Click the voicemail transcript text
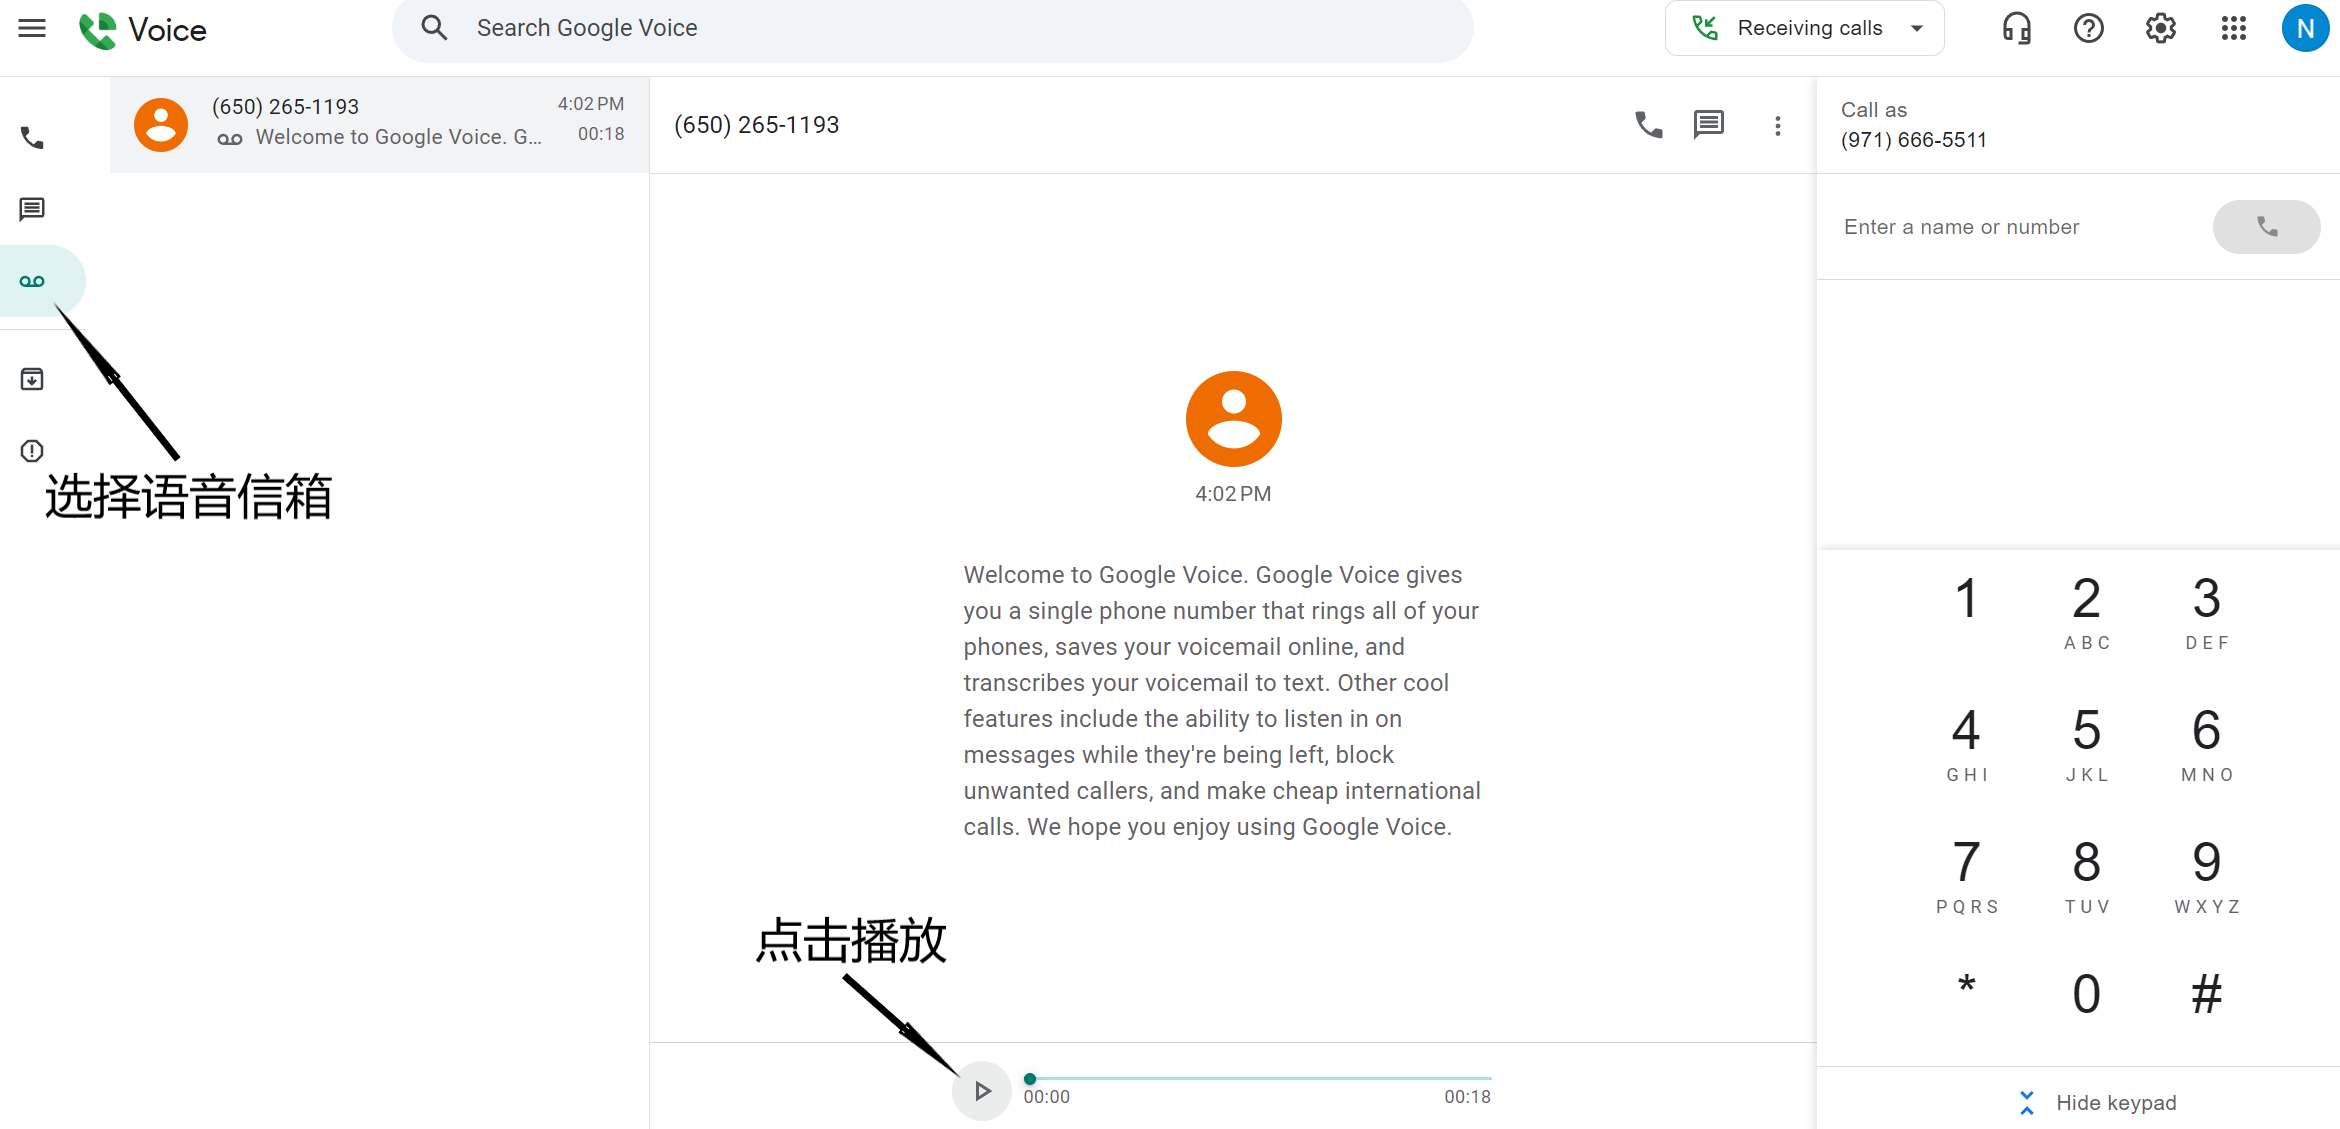The width and height of the screenshot is (2340, 1129). [x=1222, y=701]
